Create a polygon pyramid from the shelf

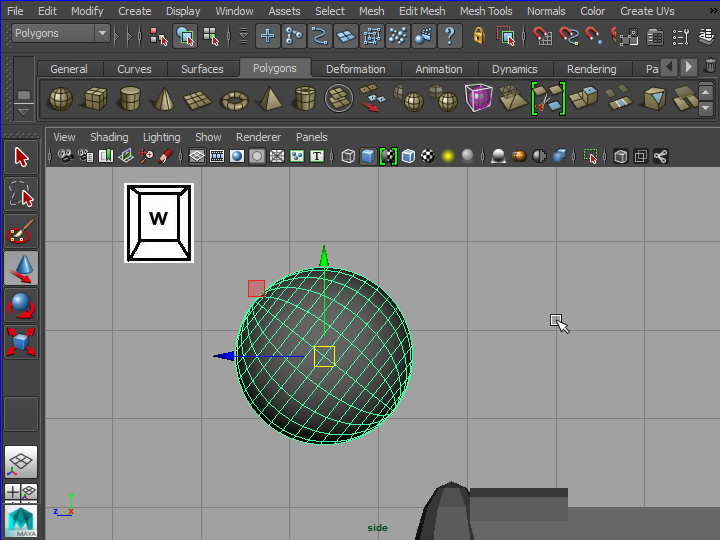[270, 99]
